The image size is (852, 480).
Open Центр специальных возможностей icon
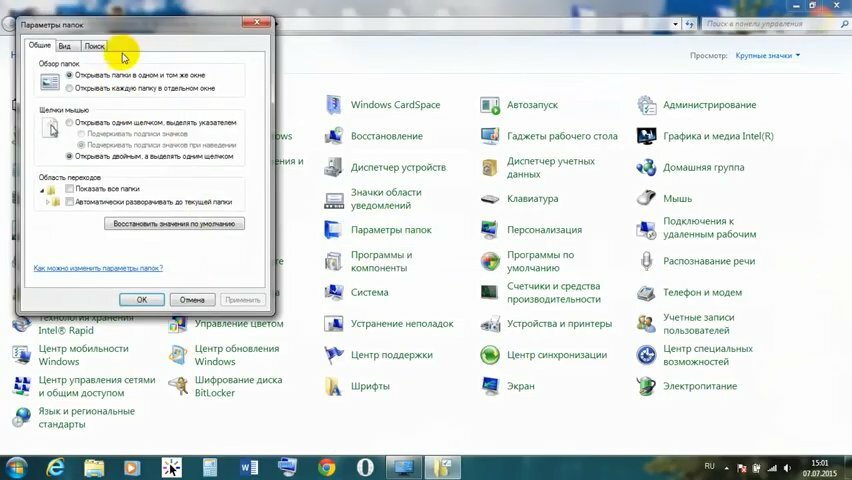646,355
